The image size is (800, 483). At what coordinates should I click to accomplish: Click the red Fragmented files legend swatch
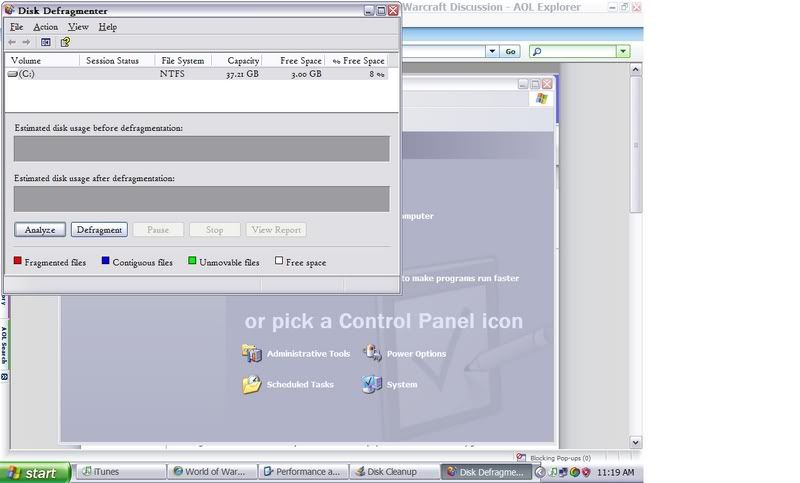[x=18, y=262]
